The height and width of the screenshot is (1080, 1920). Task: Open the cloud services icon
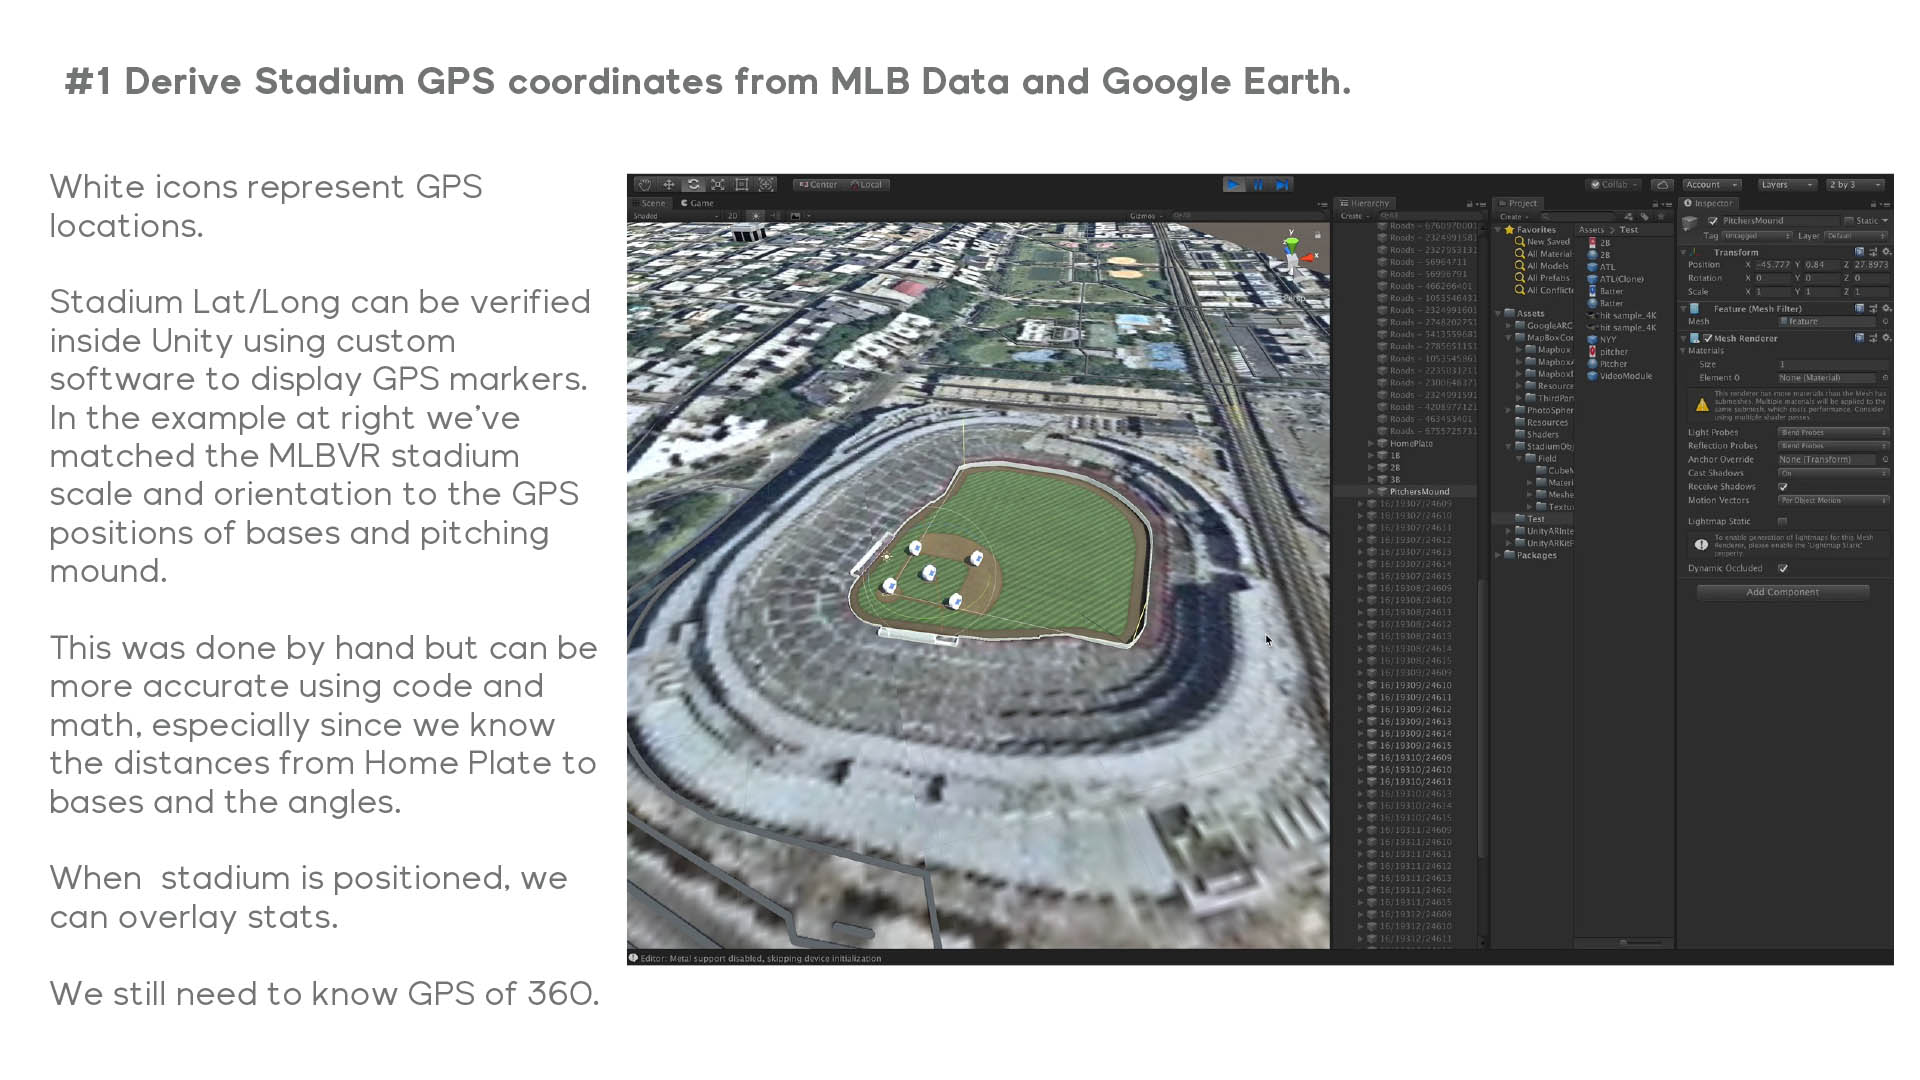tap(1662, 185)
